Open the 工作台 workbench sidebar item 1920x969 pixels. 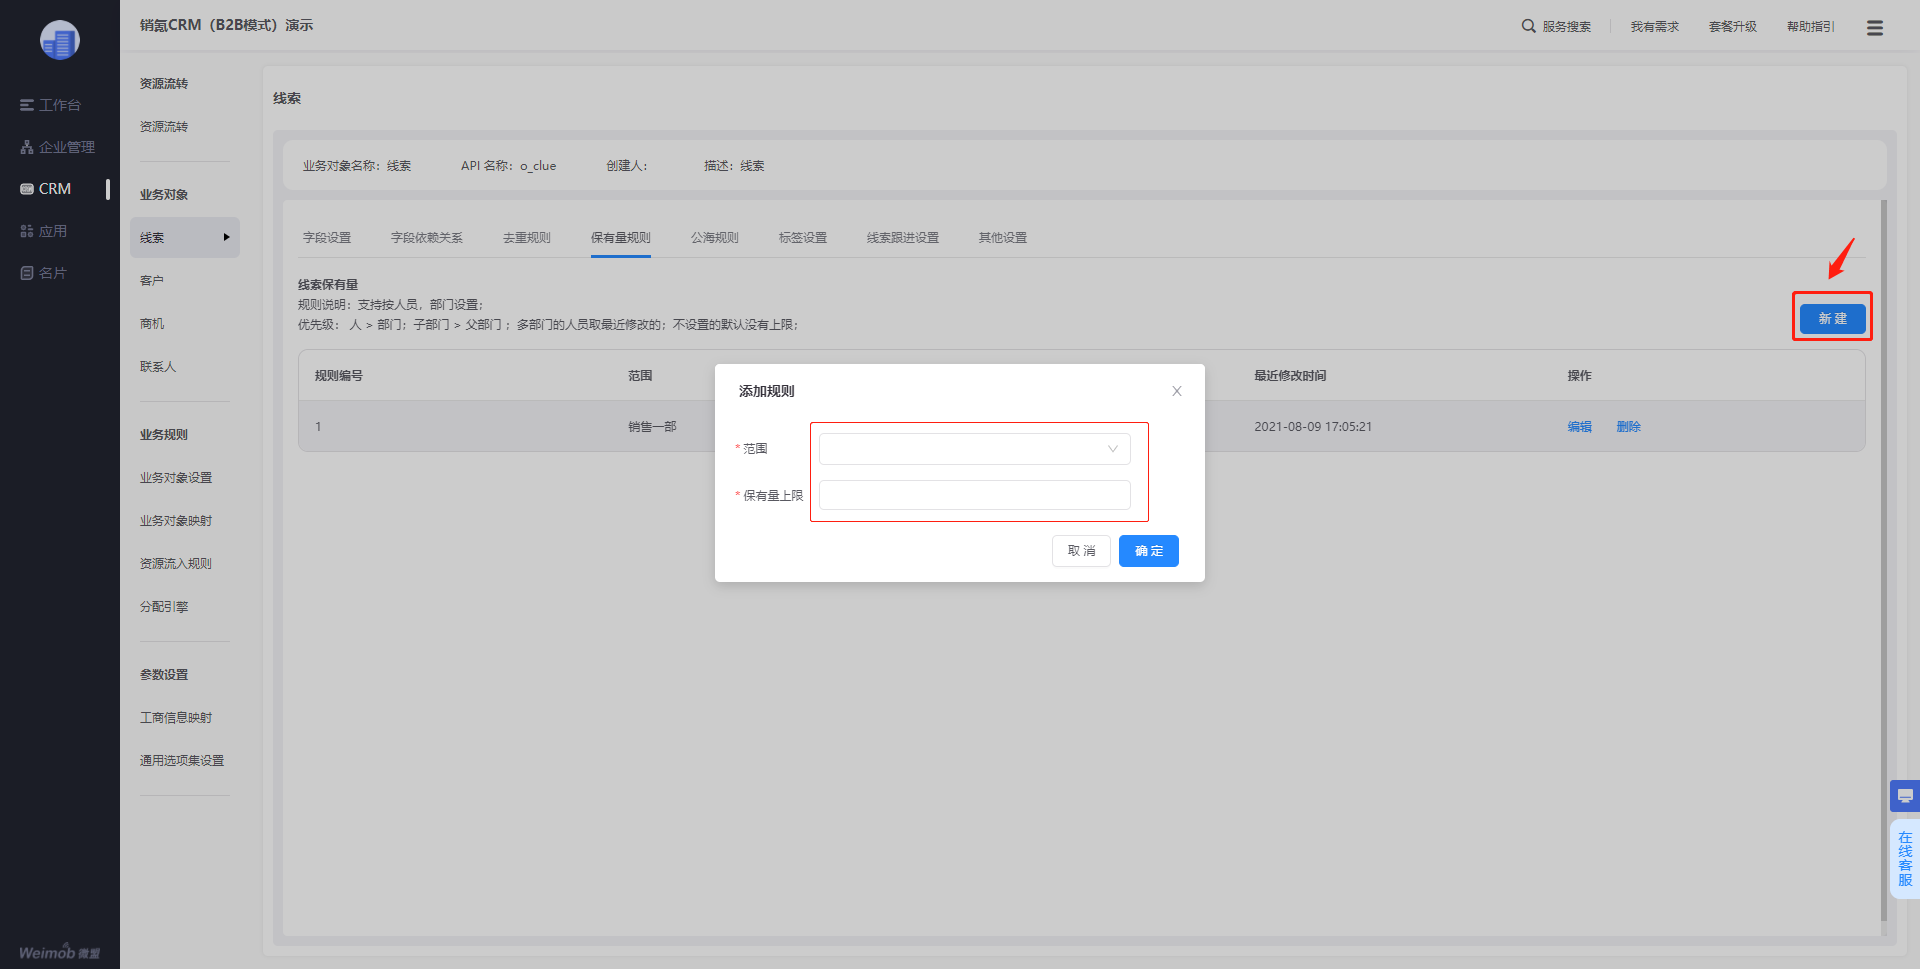click(50, 105)
